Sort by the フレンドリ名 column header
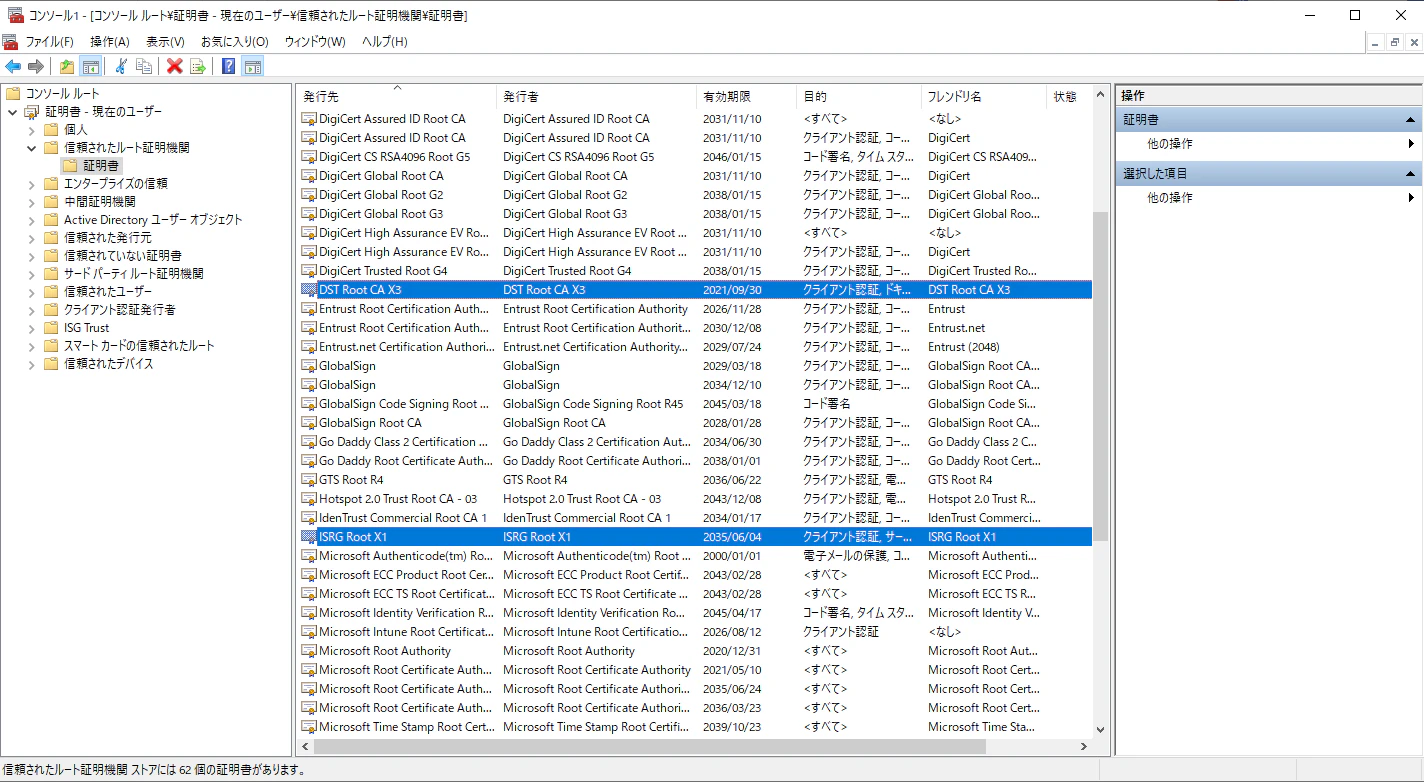The width and height of the screenshot is (1424, 782). [x=983, y=97]
